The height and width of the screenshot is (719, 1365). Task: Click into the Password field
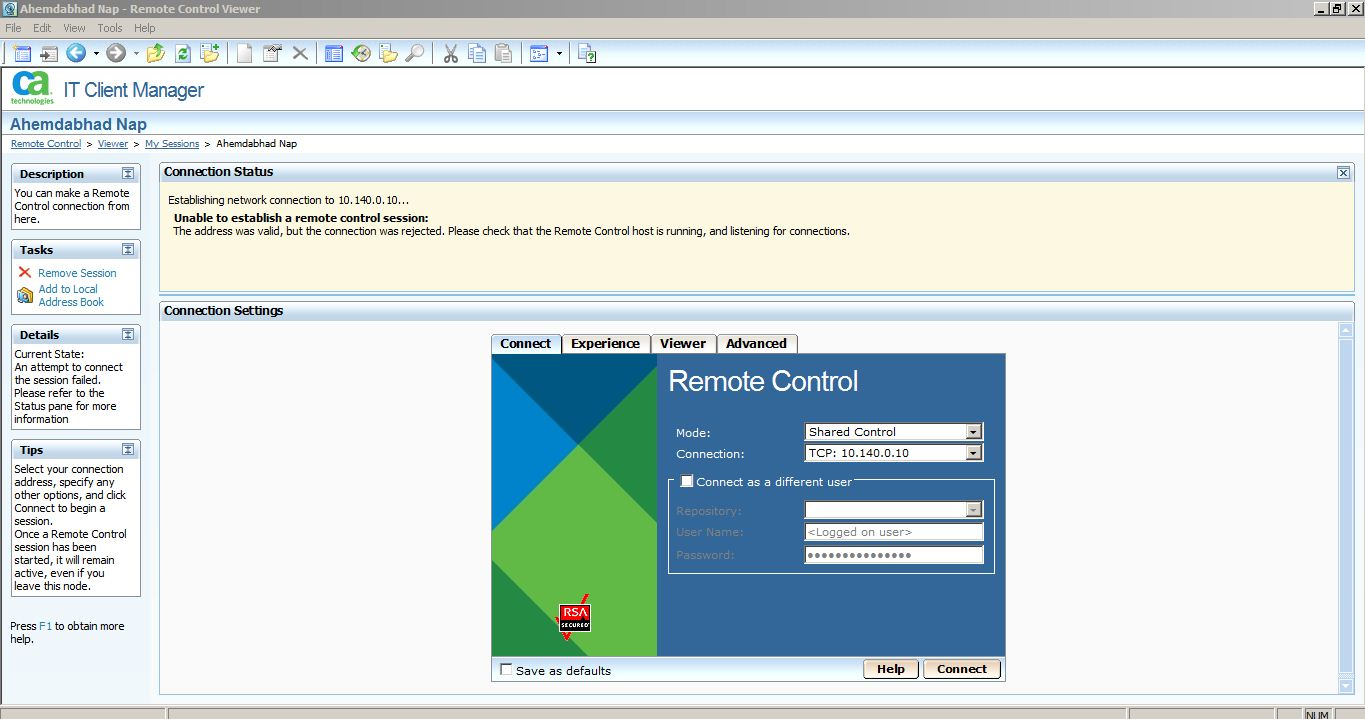click(x=893, y=555)
